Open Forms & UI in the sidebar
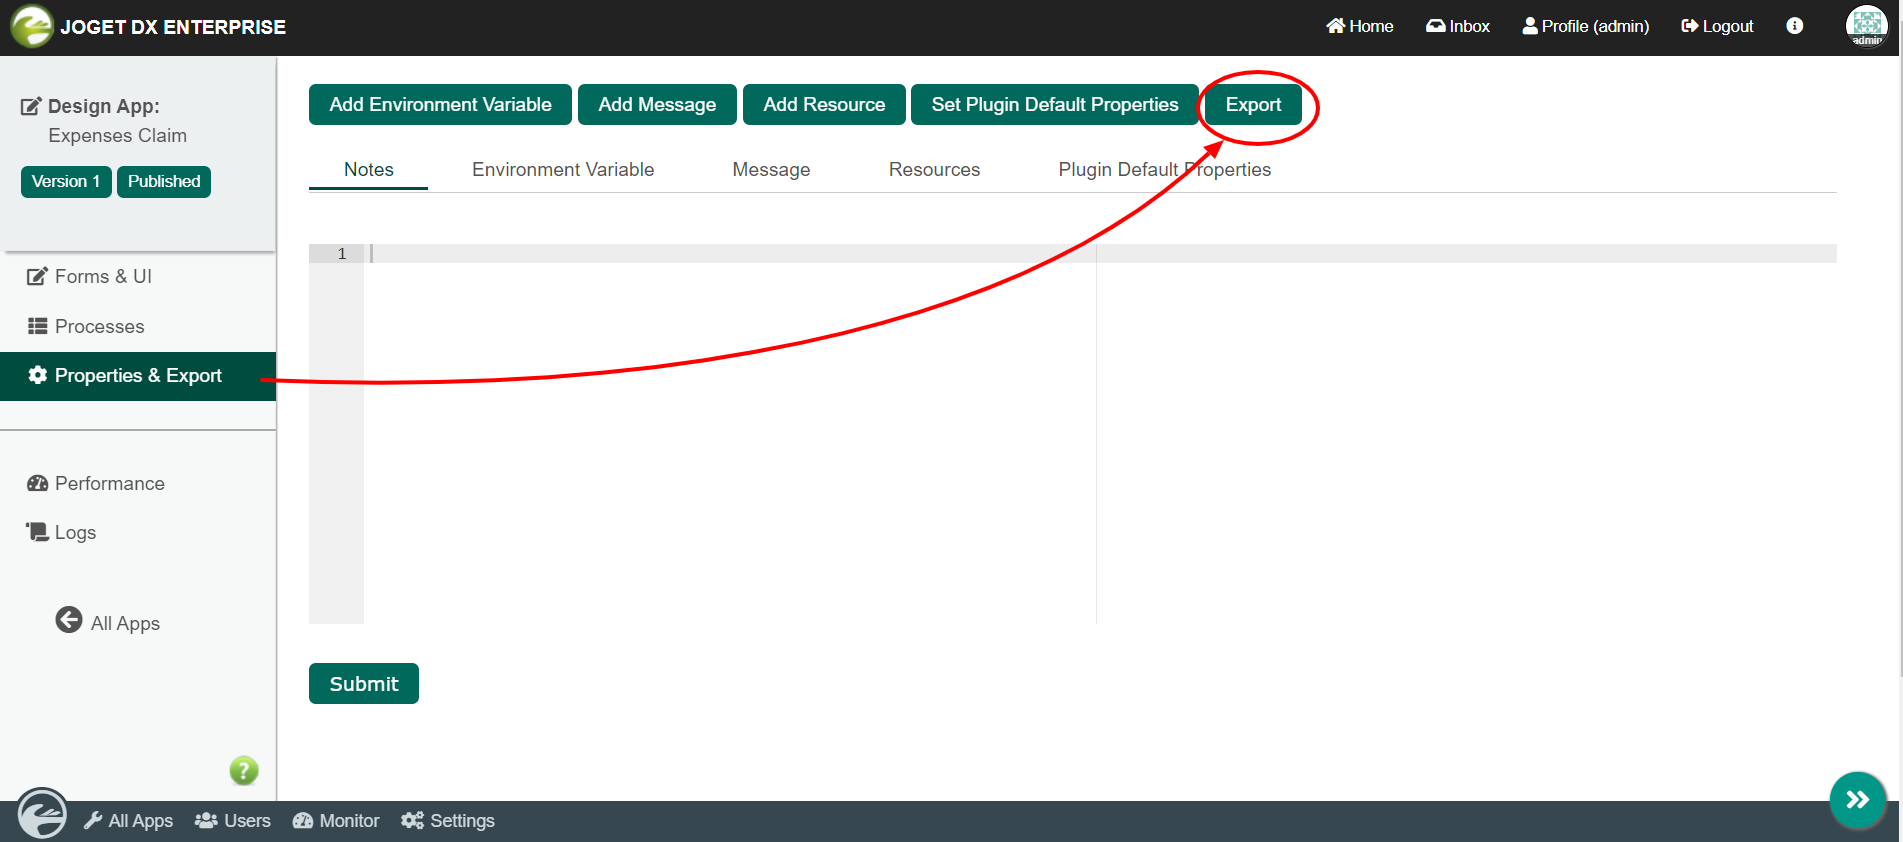 point(103,277)
